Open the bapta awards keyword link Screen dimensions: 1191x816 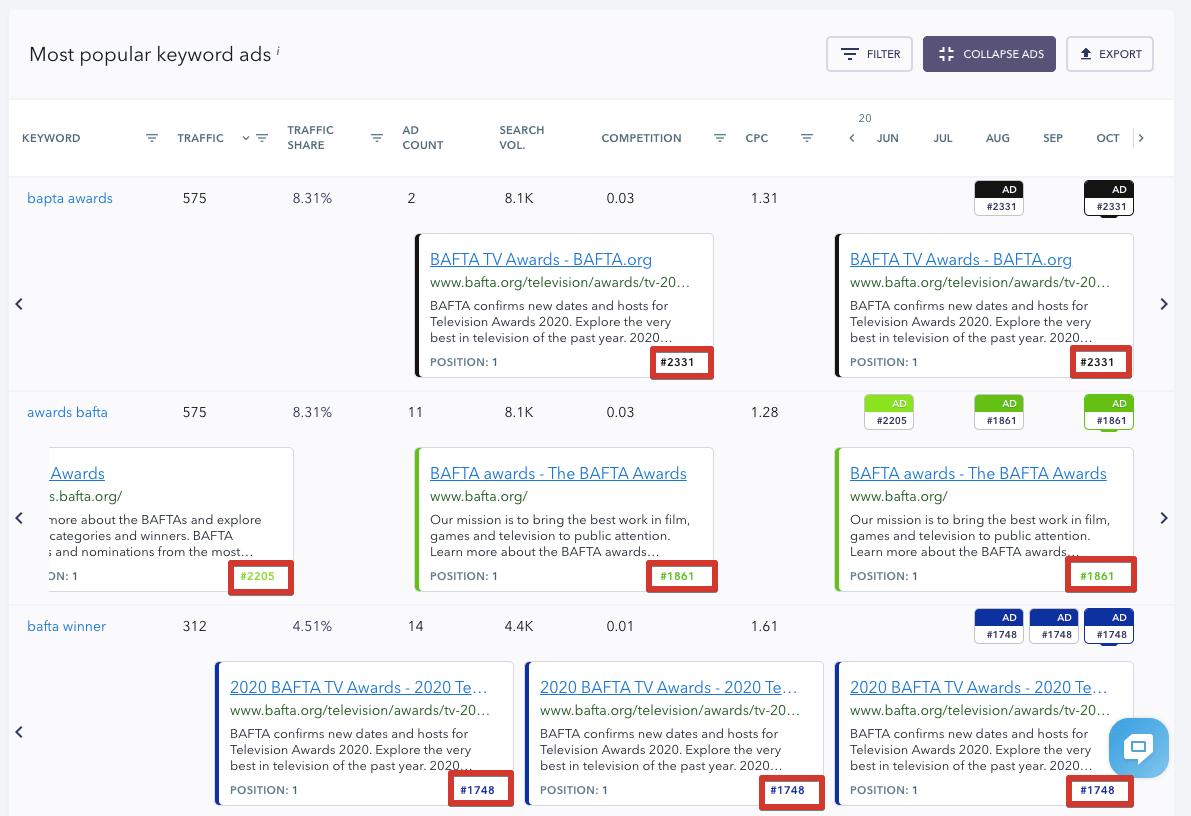pos(70,198)
